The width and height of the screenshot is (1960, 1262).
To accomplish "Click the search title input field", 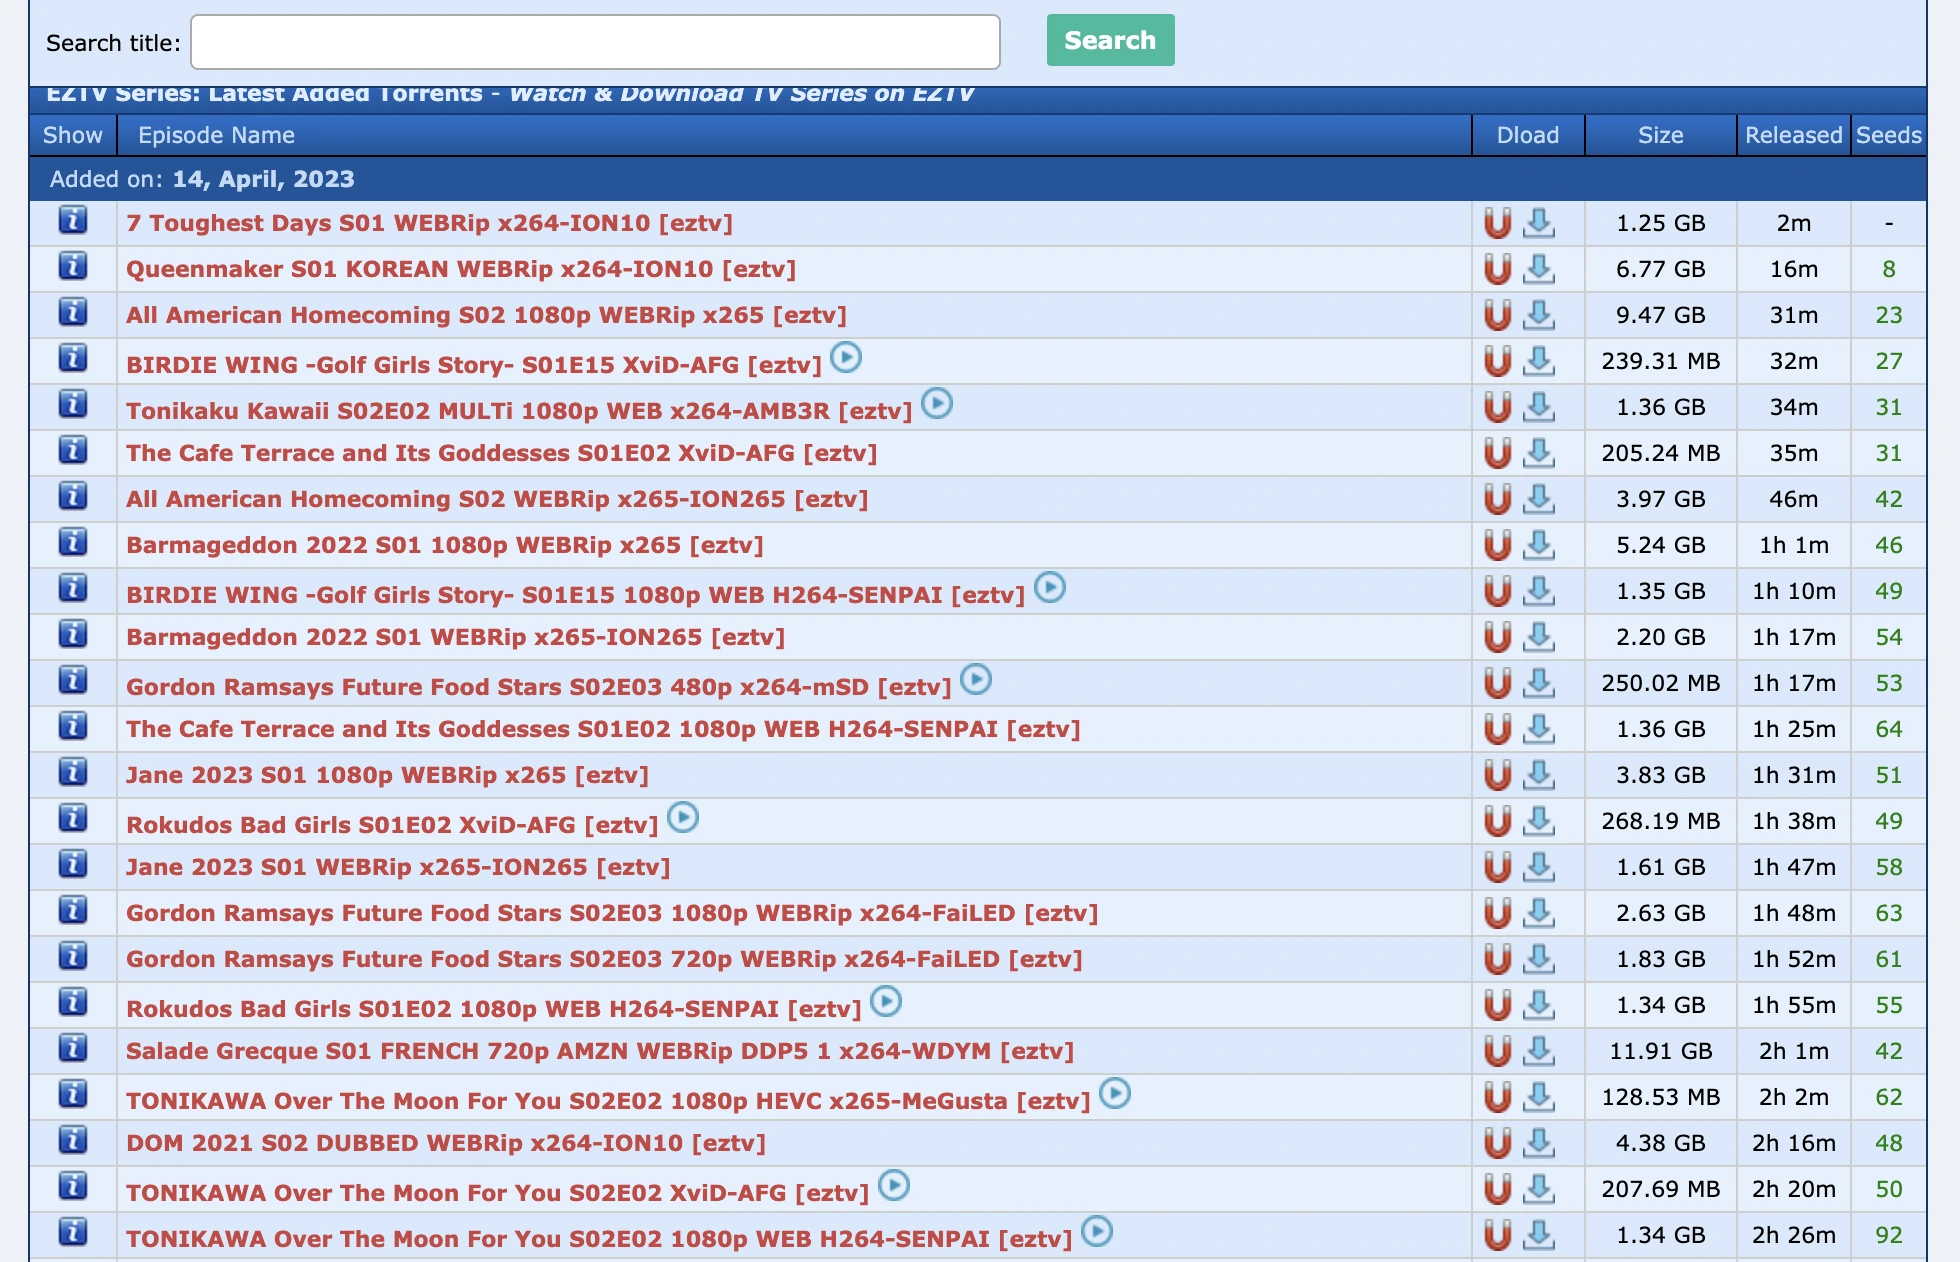I will coord(594,40).
